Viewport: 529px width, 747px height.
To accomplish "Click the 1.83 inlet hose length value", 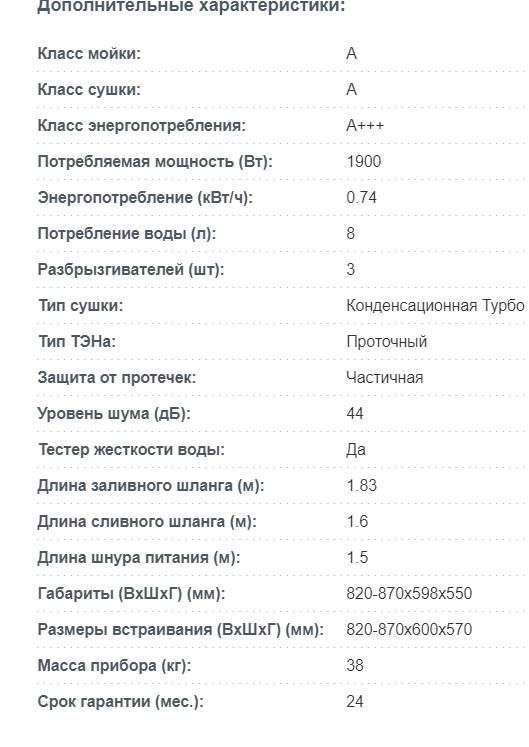I will (362, 485).
